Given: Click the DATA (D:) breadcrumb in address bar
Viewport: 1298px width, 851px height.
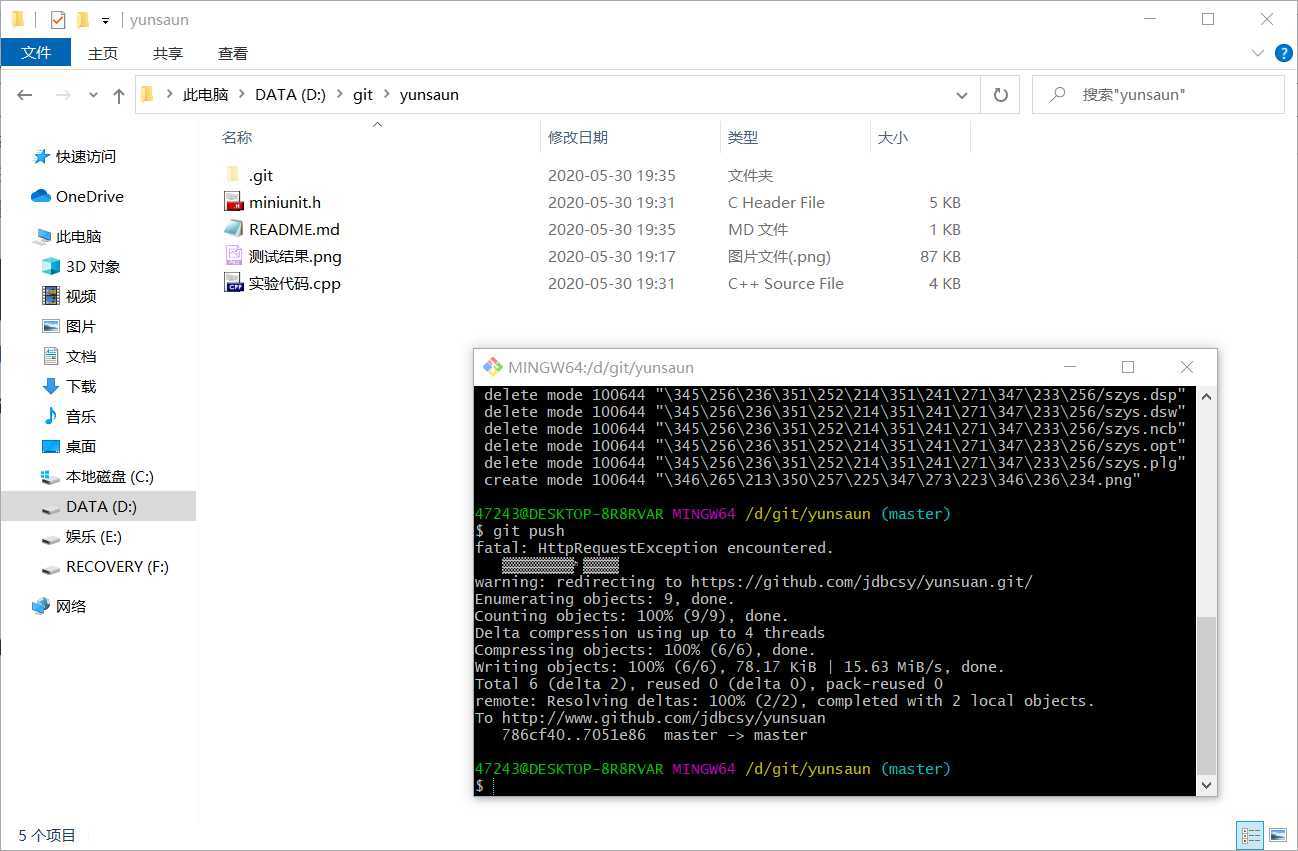Looking at the screenshot, I should click(290, 95).
